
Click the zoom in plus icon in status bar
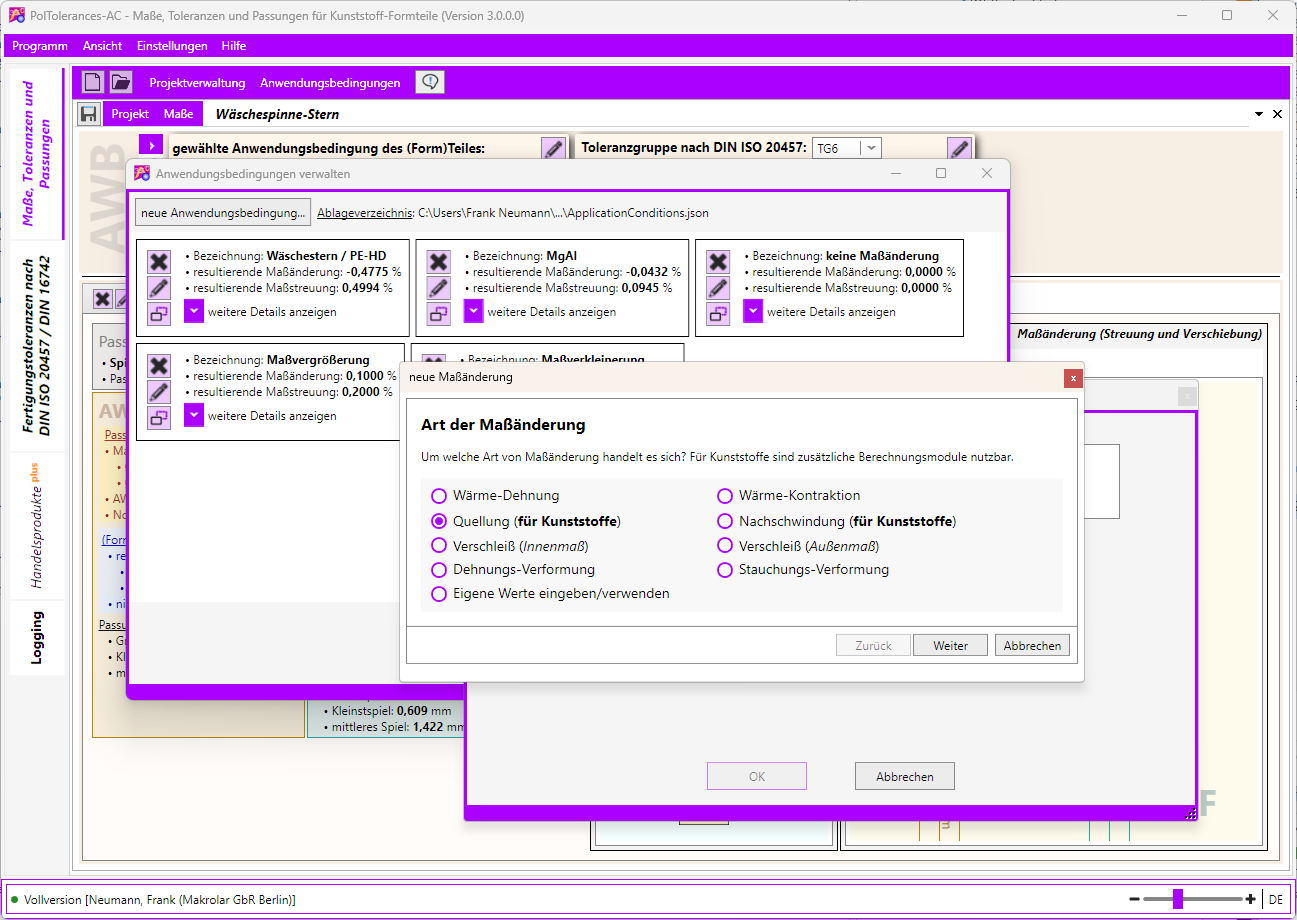coord(1250,899)
